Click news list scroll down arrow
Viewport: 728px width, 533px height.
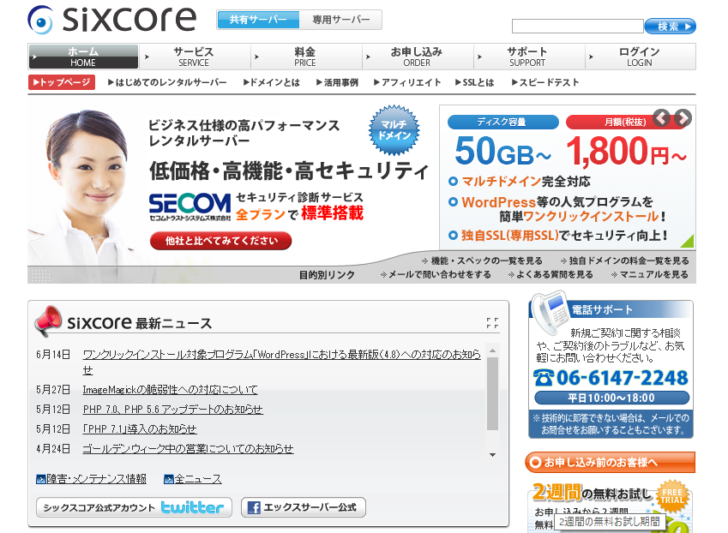(x=493, y=455)
